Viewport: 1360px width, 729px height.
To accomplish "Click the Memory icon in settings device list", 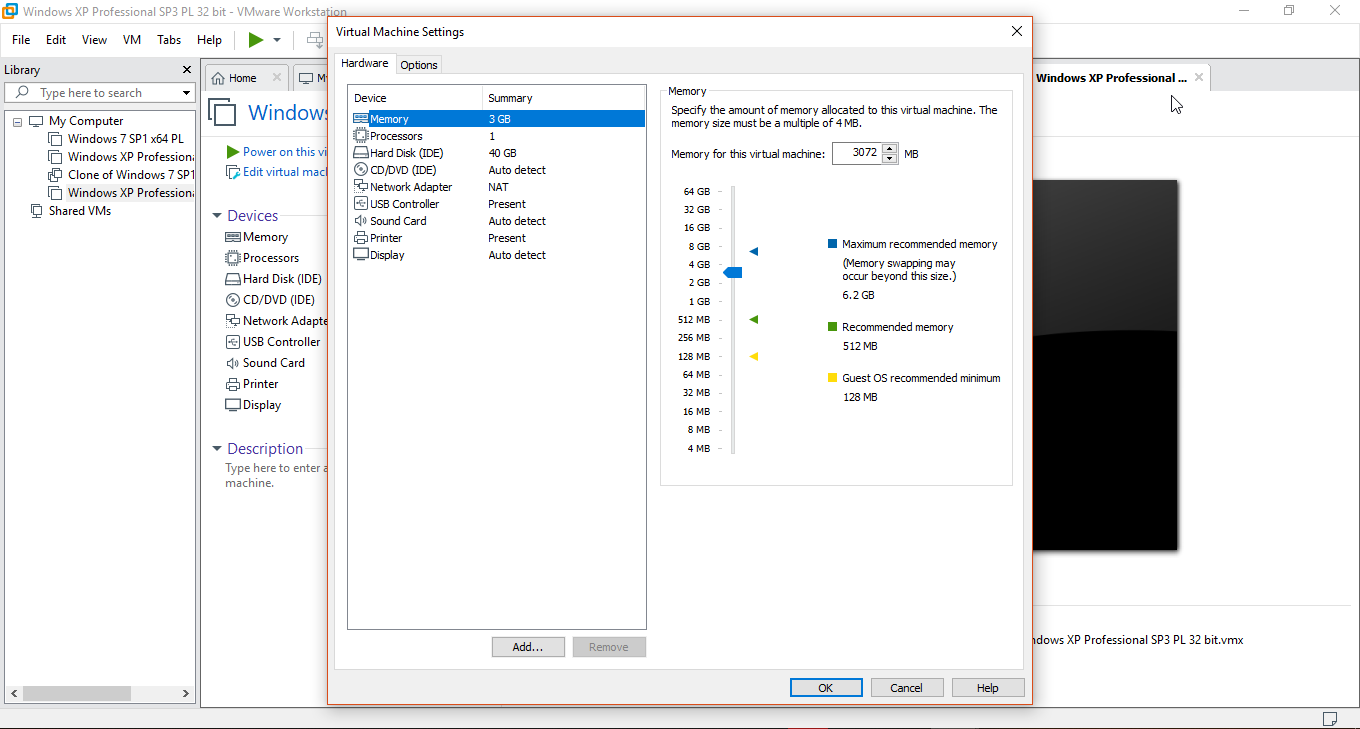I will click(361, 119).
